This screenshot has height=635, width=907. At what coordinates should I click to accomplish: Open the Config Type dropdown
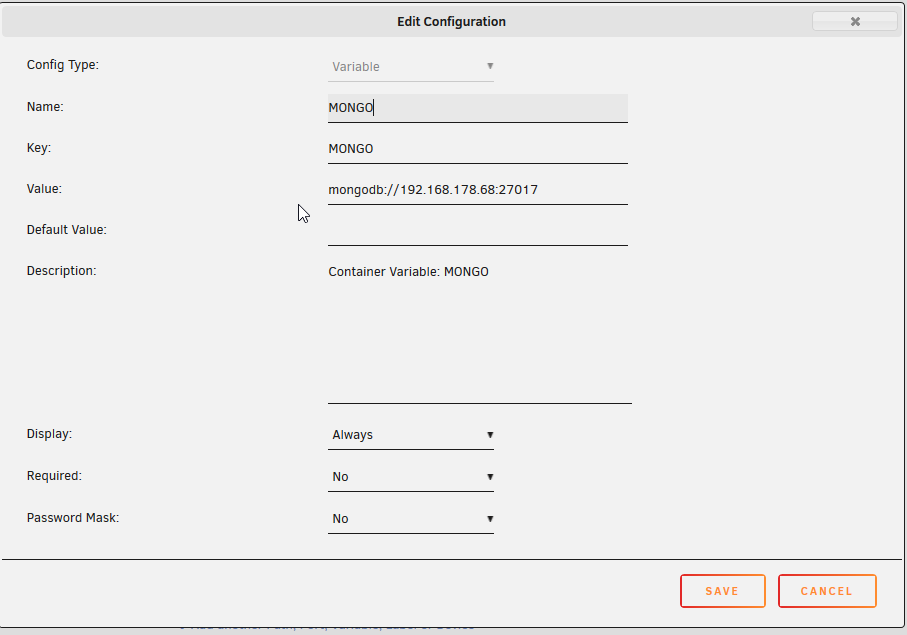(x=411, y=67)
